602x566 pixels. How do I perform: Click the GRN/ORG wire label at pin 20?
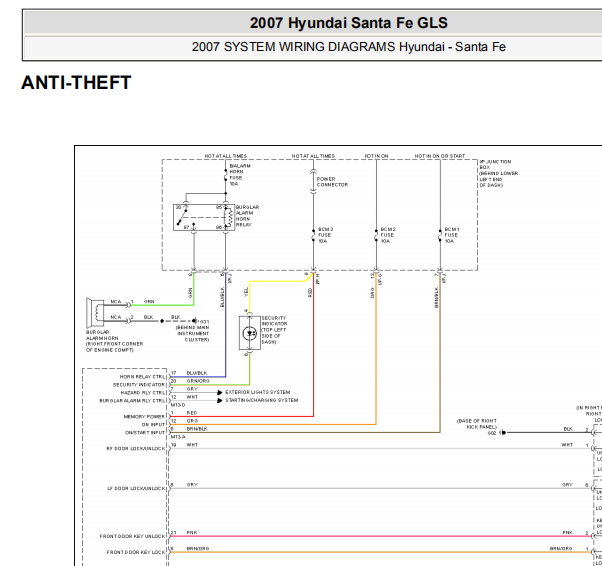pyautogui.click(x=198, y=381)
